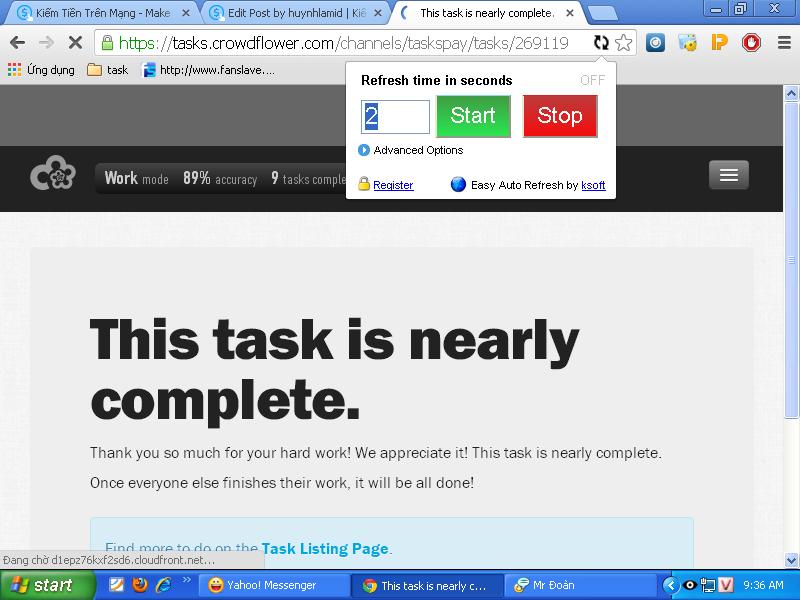Open a new tab with the new-tab button

point(603,14)
